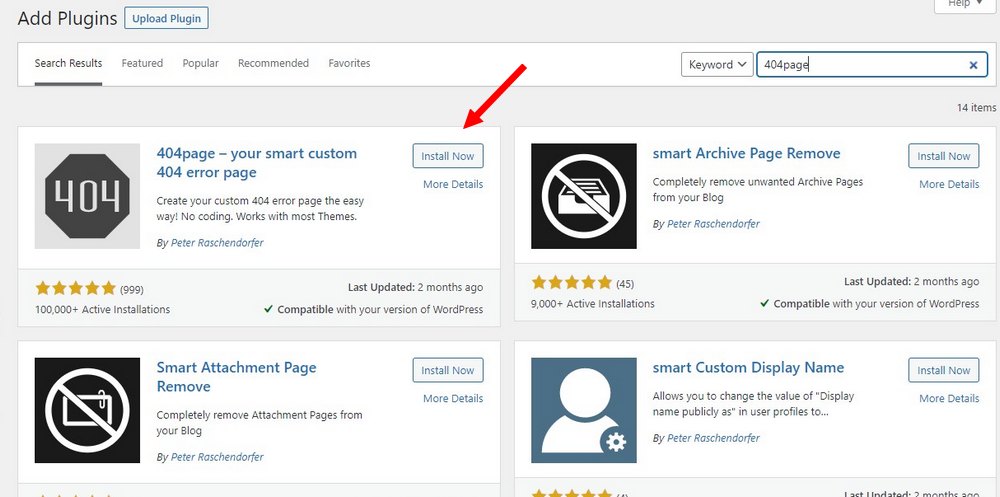The height and width of the screenshot is (497, 1000).
Task: Click 'Completely remove Attachment Pages' description
Action: click(260, 423)
